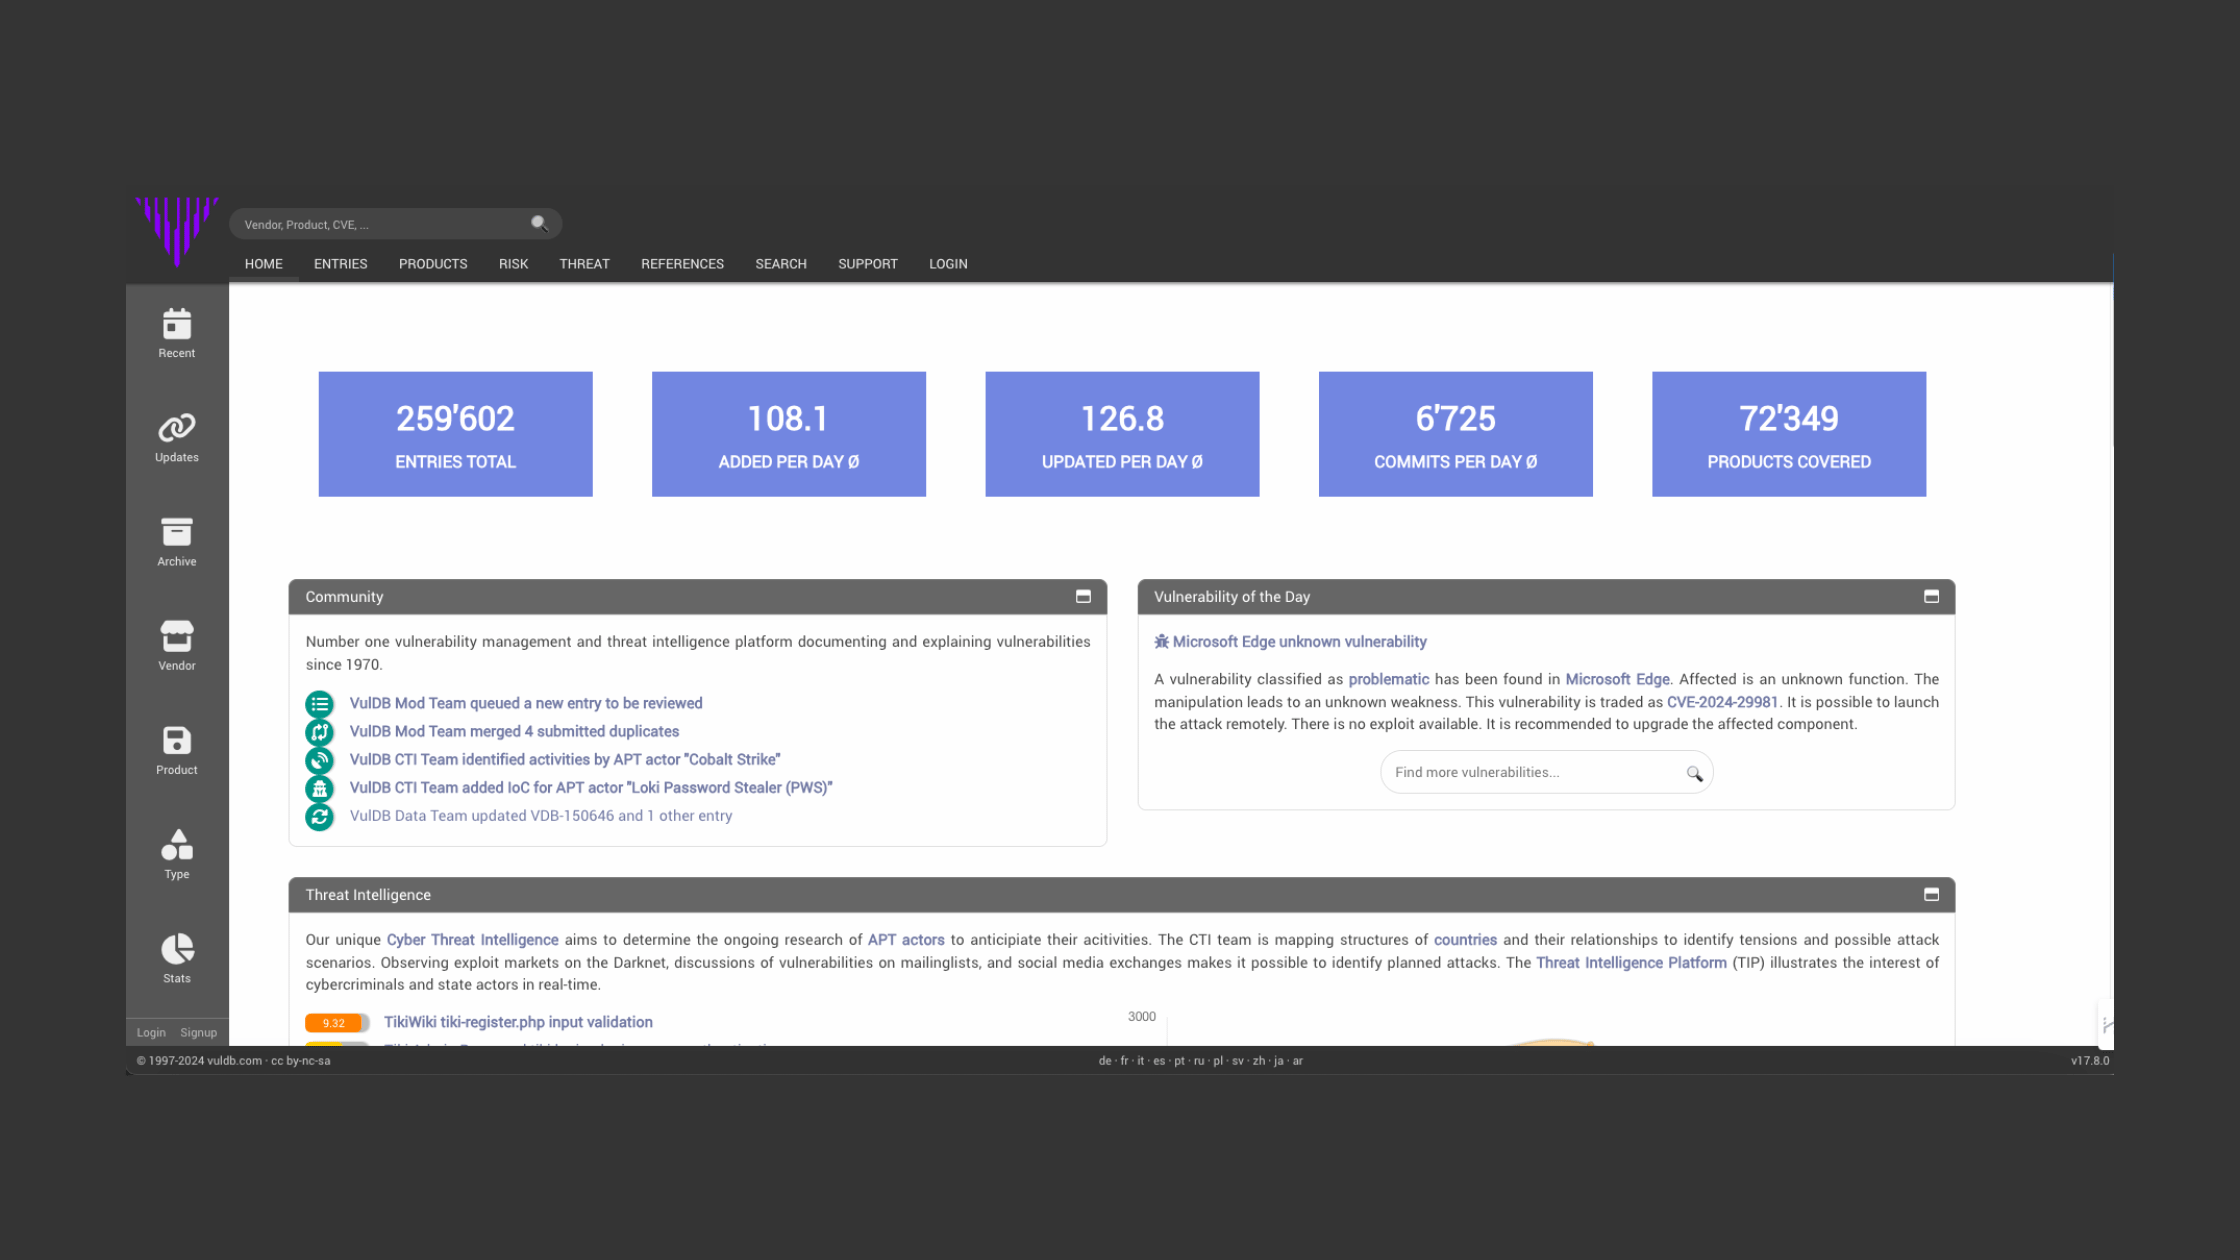Click the Data Team updated entry icon
This screenshot has width=2240, height=1260.
pos(319,816)
